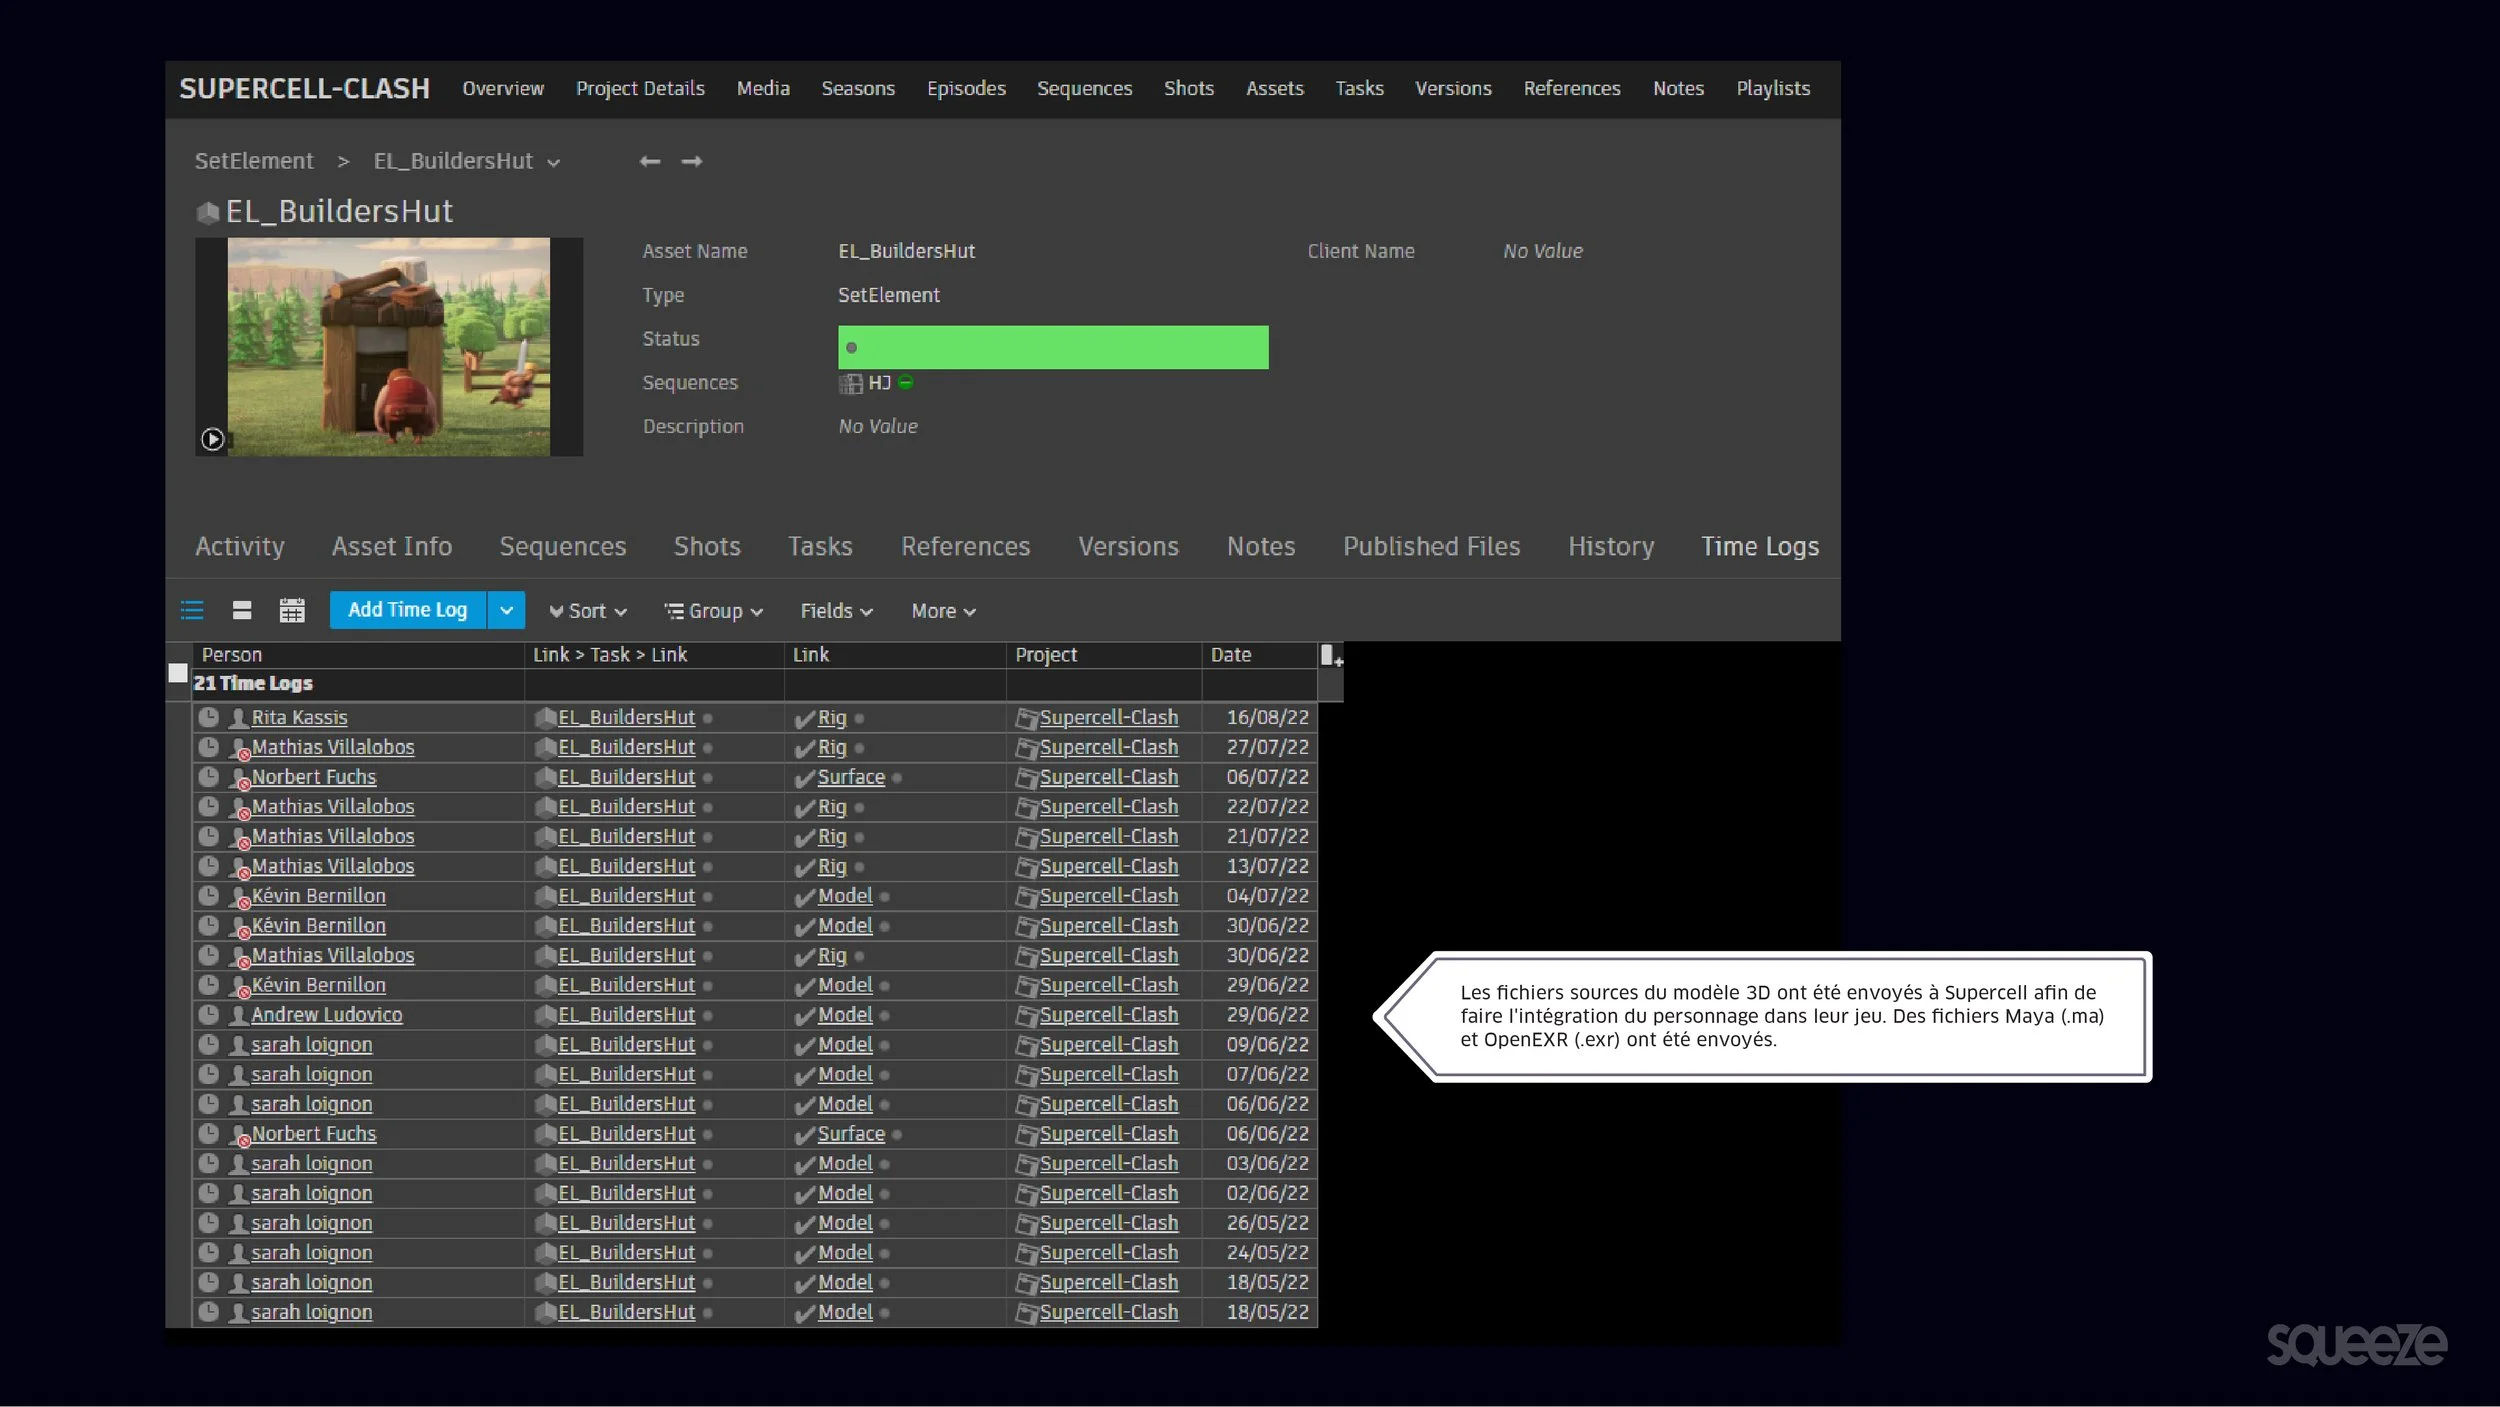Click clock icon in Rita Kassis row
The width and height of the screenshot is (2500, 1407).
tap(208, 717)
